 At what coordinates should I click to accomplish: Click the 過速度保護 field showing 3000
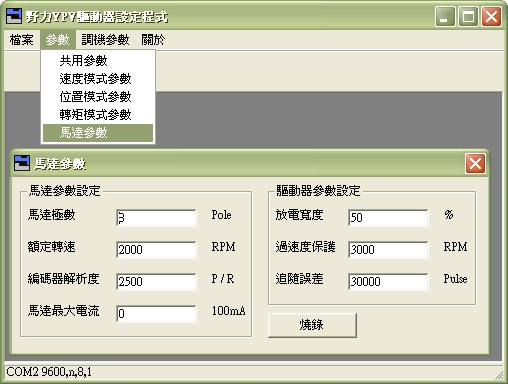(x=388, y=250)
